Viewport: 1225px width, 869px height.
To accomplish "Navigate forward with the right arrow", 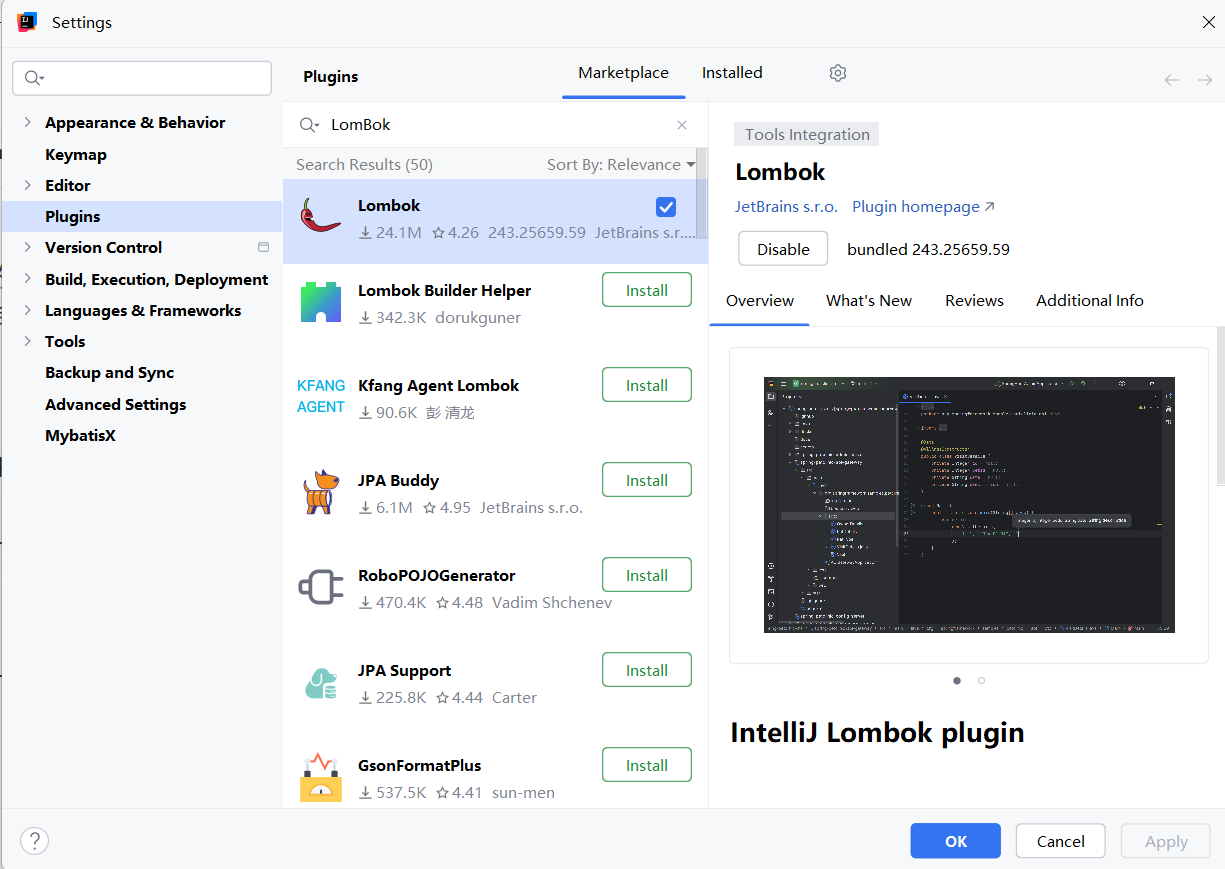I will point(1205,80).
